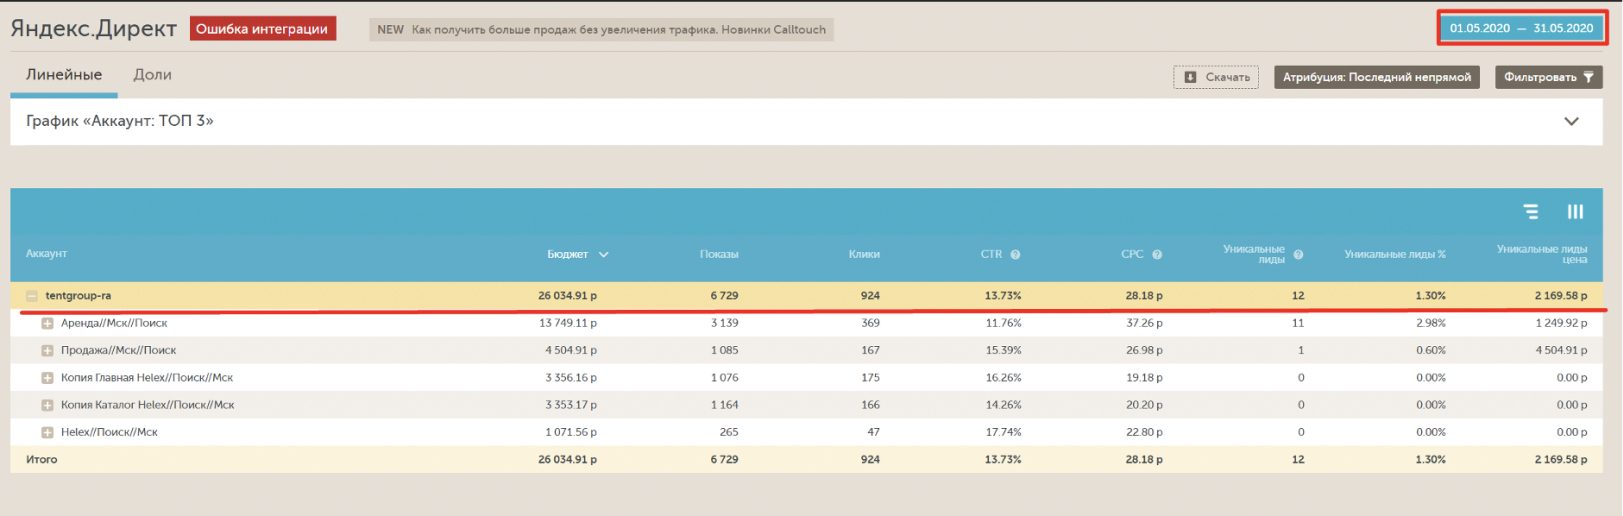Screen dimensions: 1623x516
Task: Sort by Уникальные лиды % column header
Action: [x=1395, y=254]
